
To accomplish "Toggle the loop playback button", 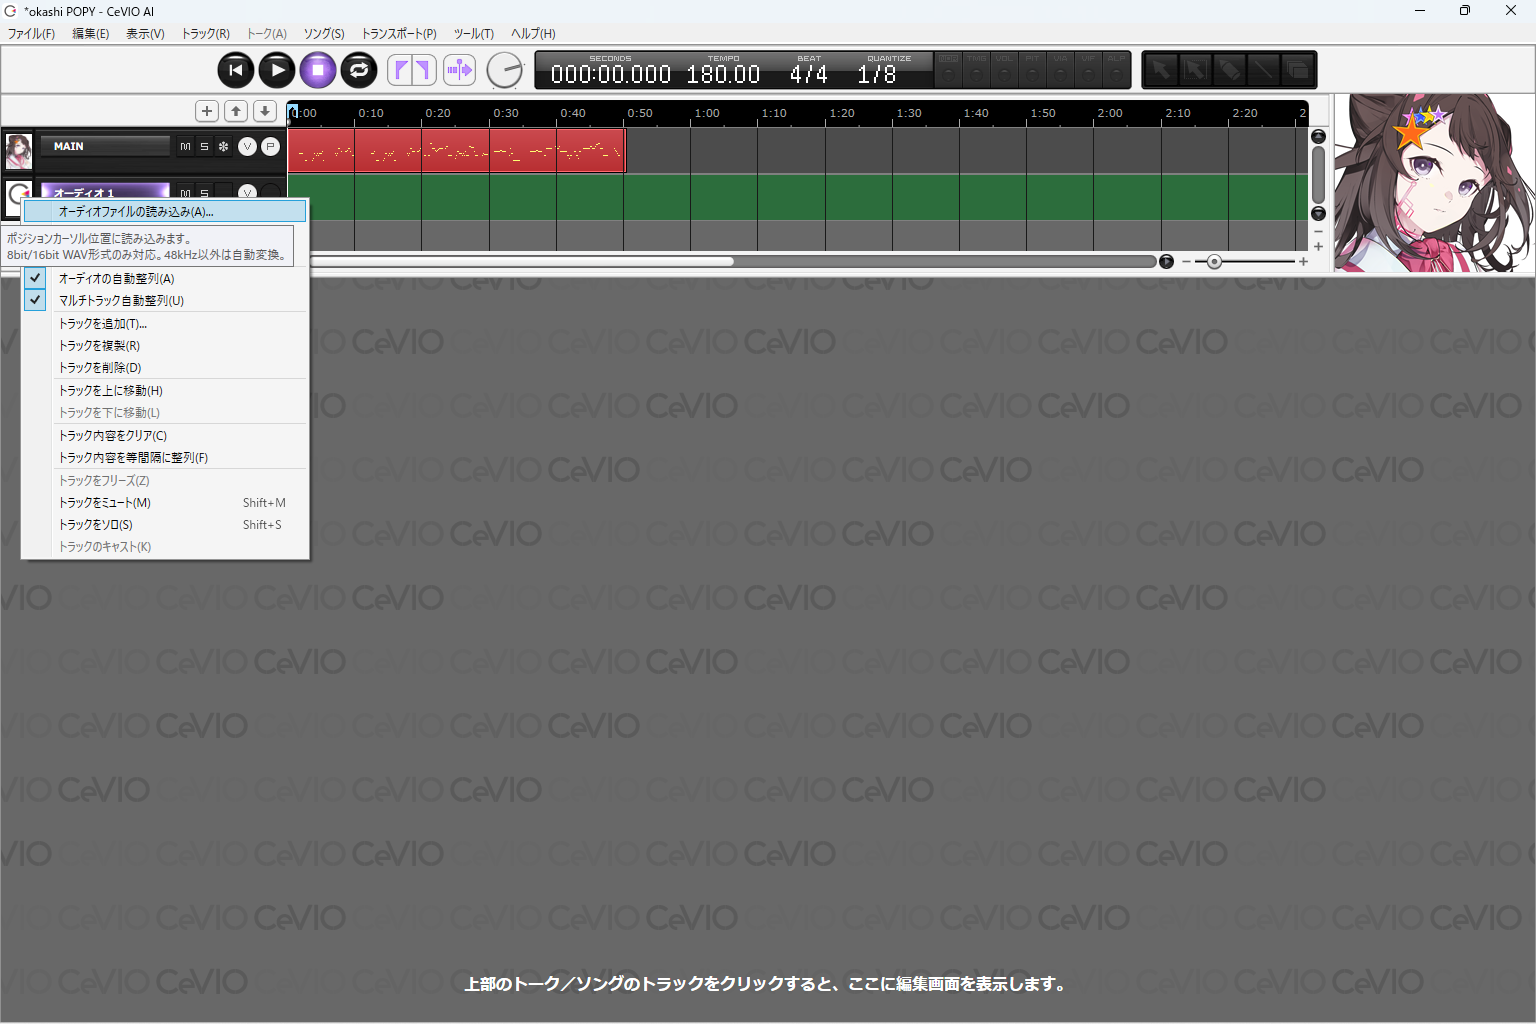I will [359, 70].
